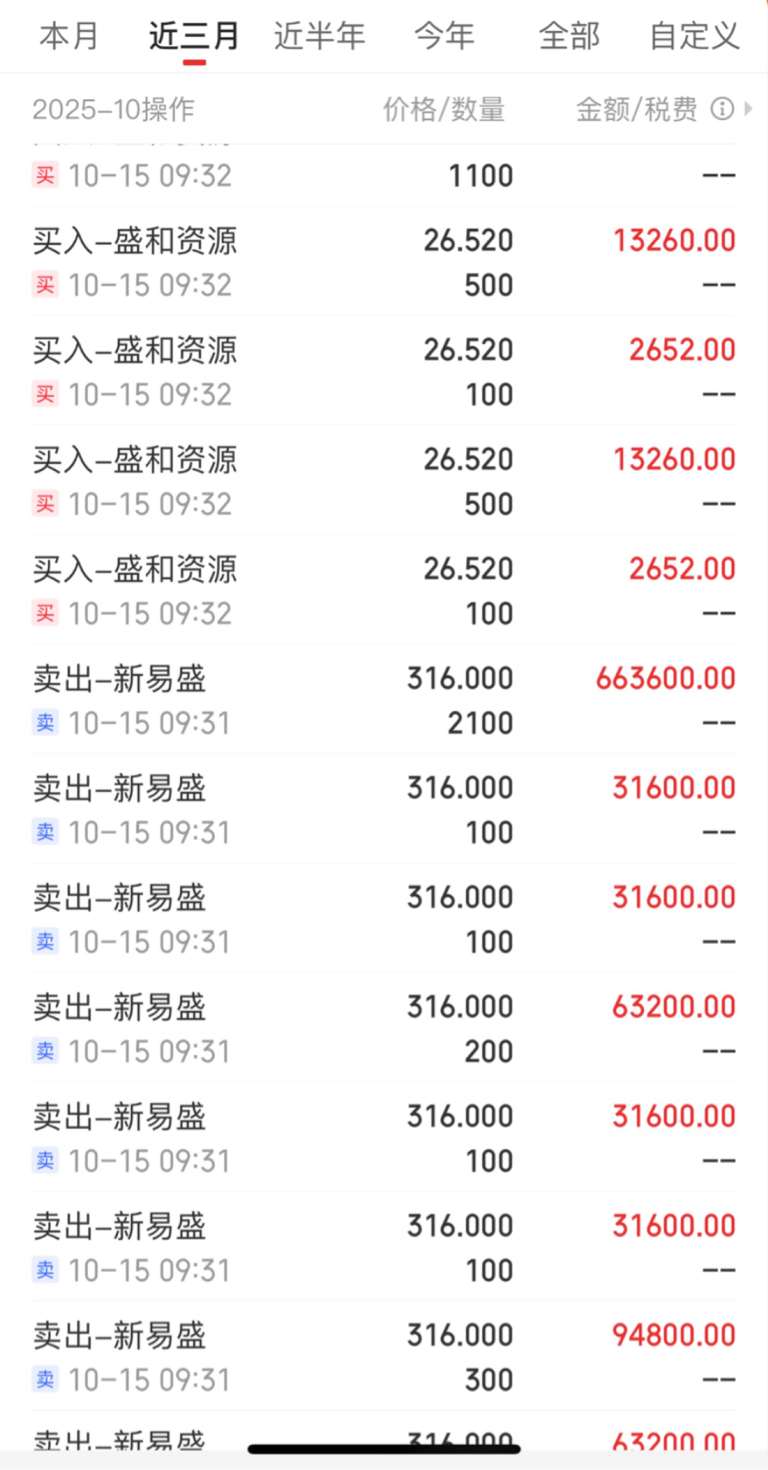Tap the 卖 badge on the 200-share row

pyautogui.click(x=45, y=1051)
